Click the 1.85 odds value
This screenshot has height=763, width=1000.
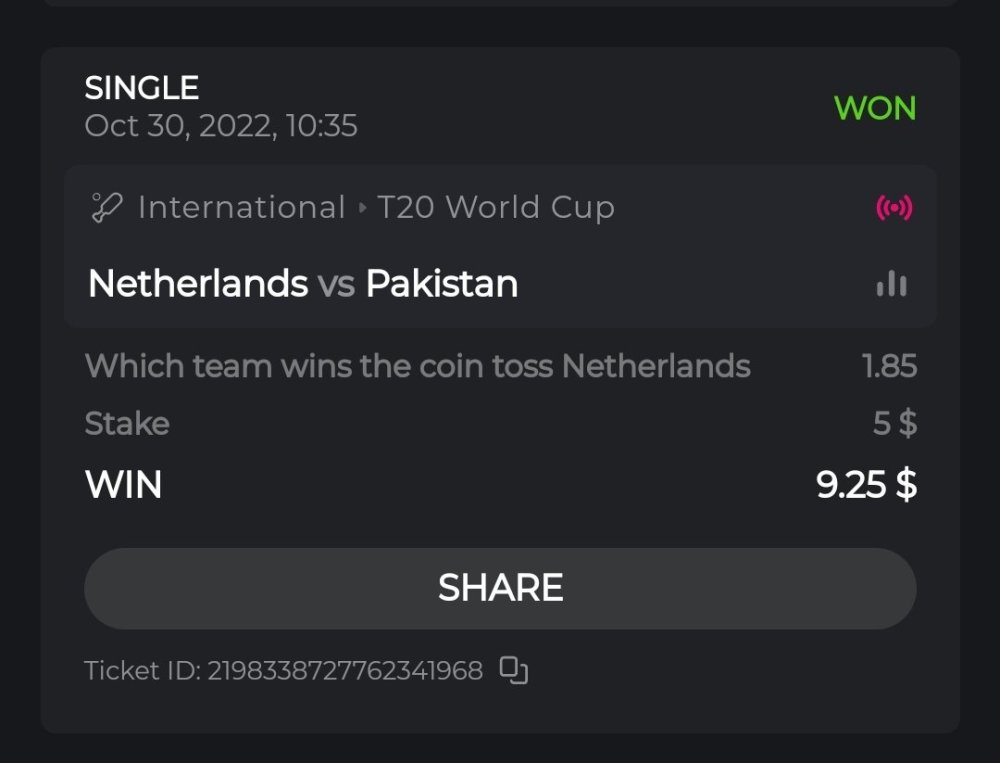click(889, 366)
